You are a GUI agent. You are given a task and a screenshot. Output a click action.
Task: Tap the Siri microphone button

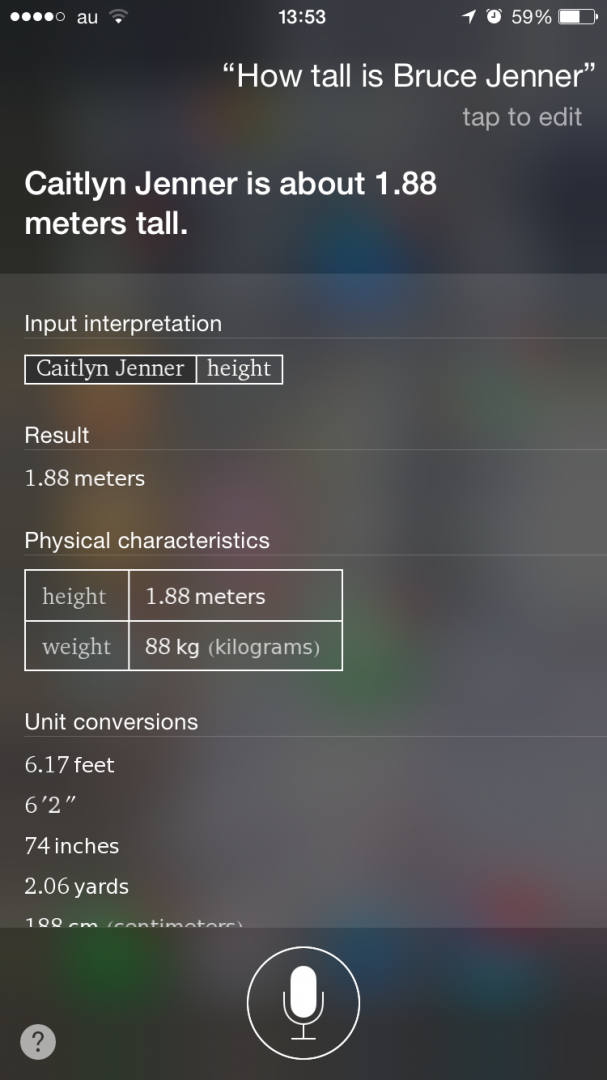[303, 1003]
